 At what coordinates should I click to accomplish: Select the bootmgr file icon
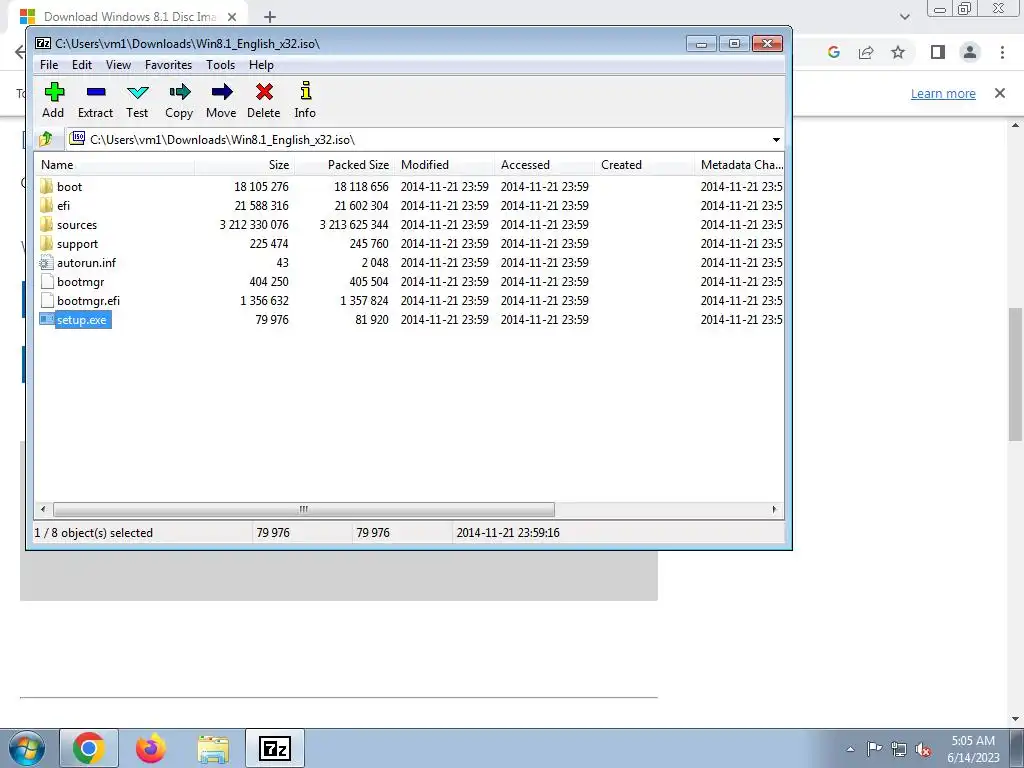point(46,281)
